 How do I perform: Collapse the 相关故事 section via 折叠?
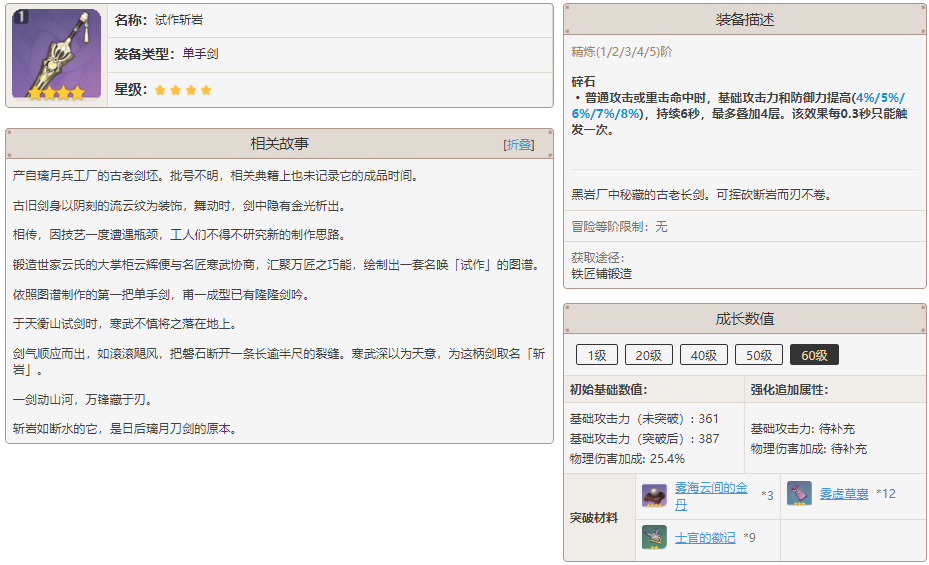(x=519, y=145)
